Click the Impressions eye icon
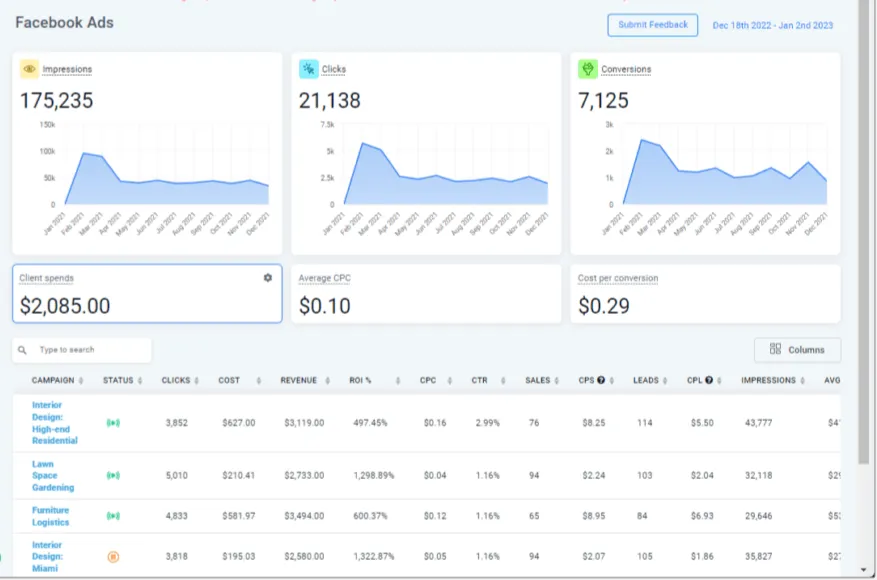The height and width of the screenshot is (580, 877). pos(29,69)
